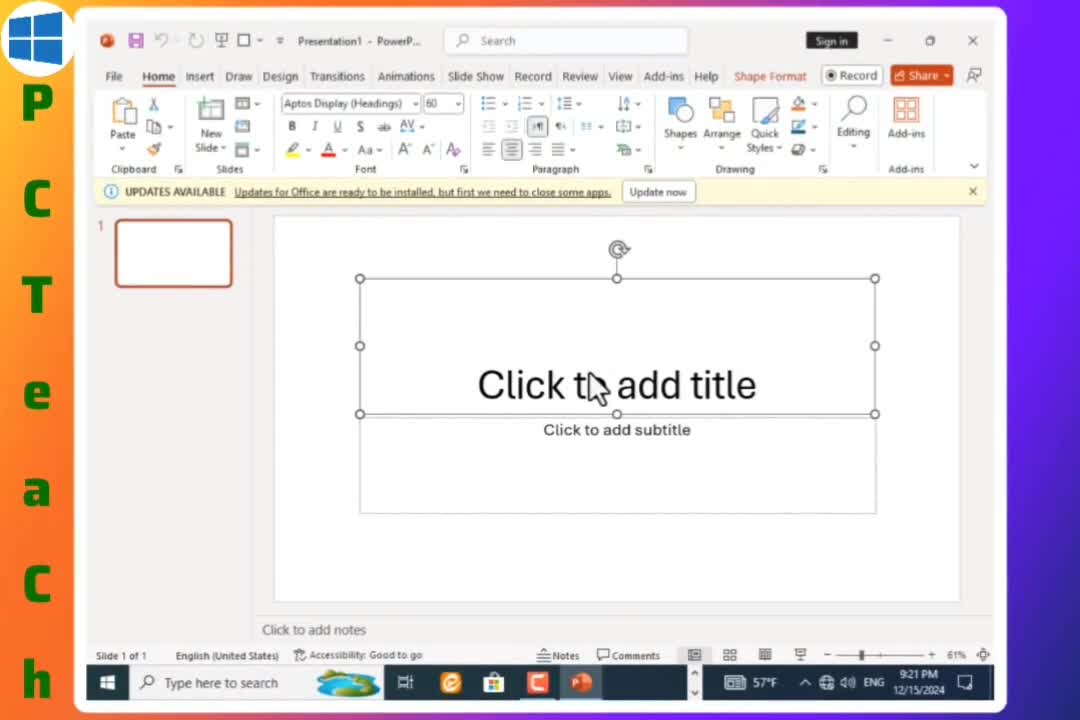Open Task View on the taskbar
Screen dimensions: 1080x720
tap(406, 683)
